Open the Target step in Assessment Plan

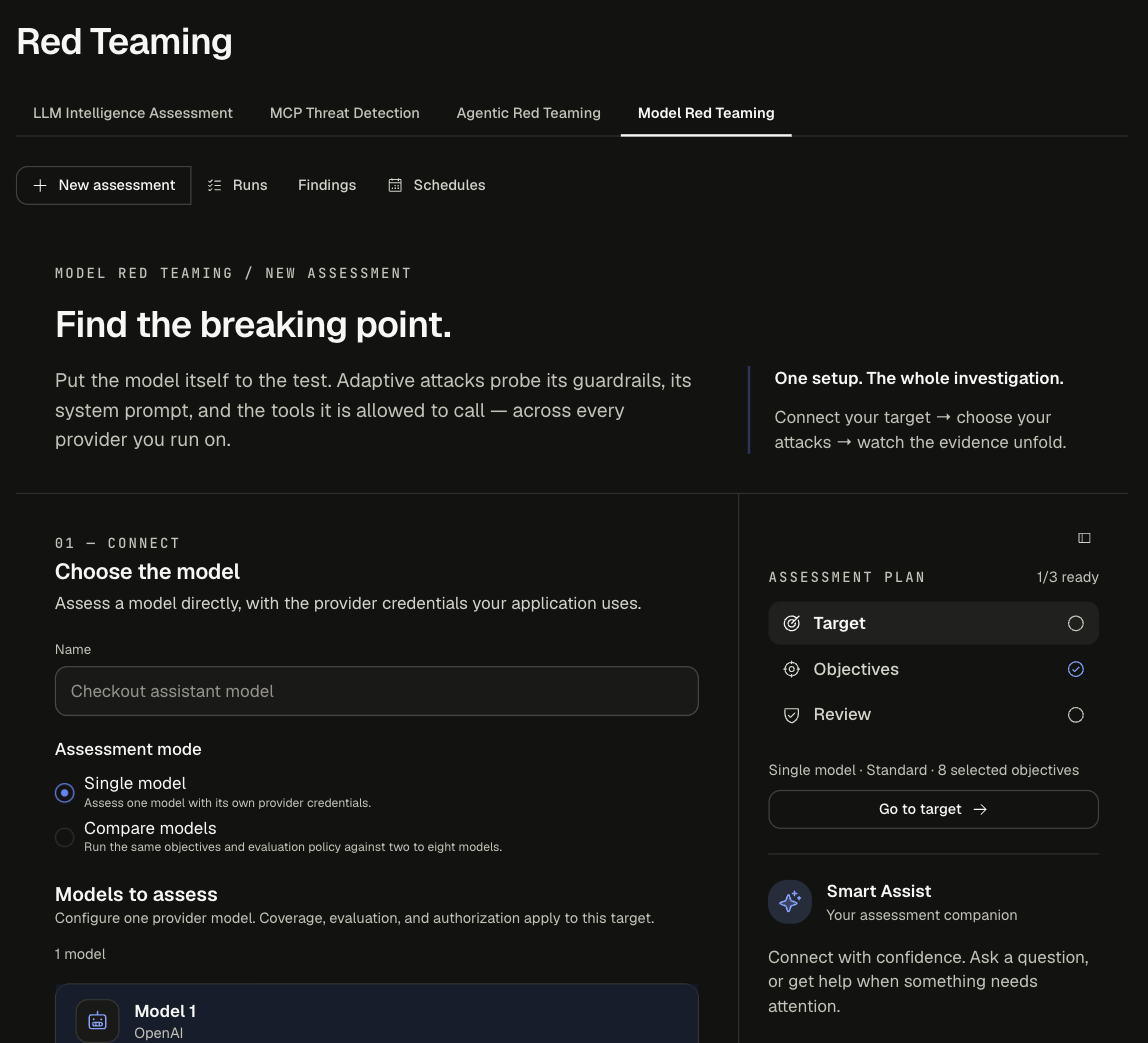click(x=933, y=623)
